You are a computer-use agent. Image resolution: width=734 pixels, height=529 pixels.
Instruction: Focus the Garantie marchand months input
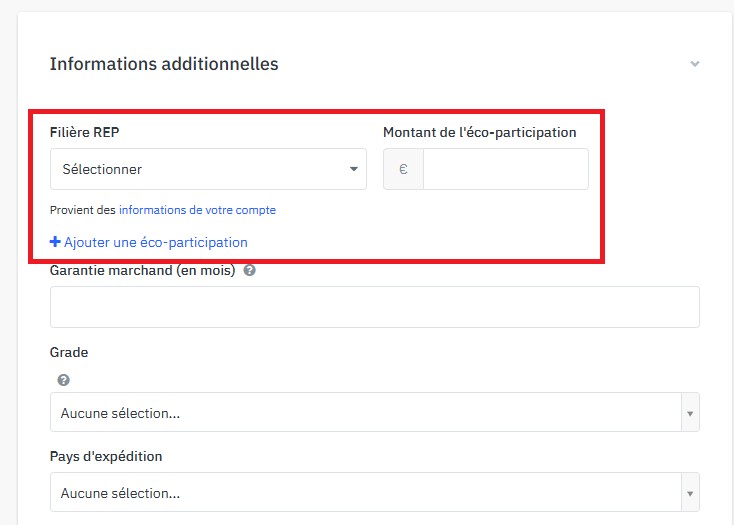tap(374, 307)
